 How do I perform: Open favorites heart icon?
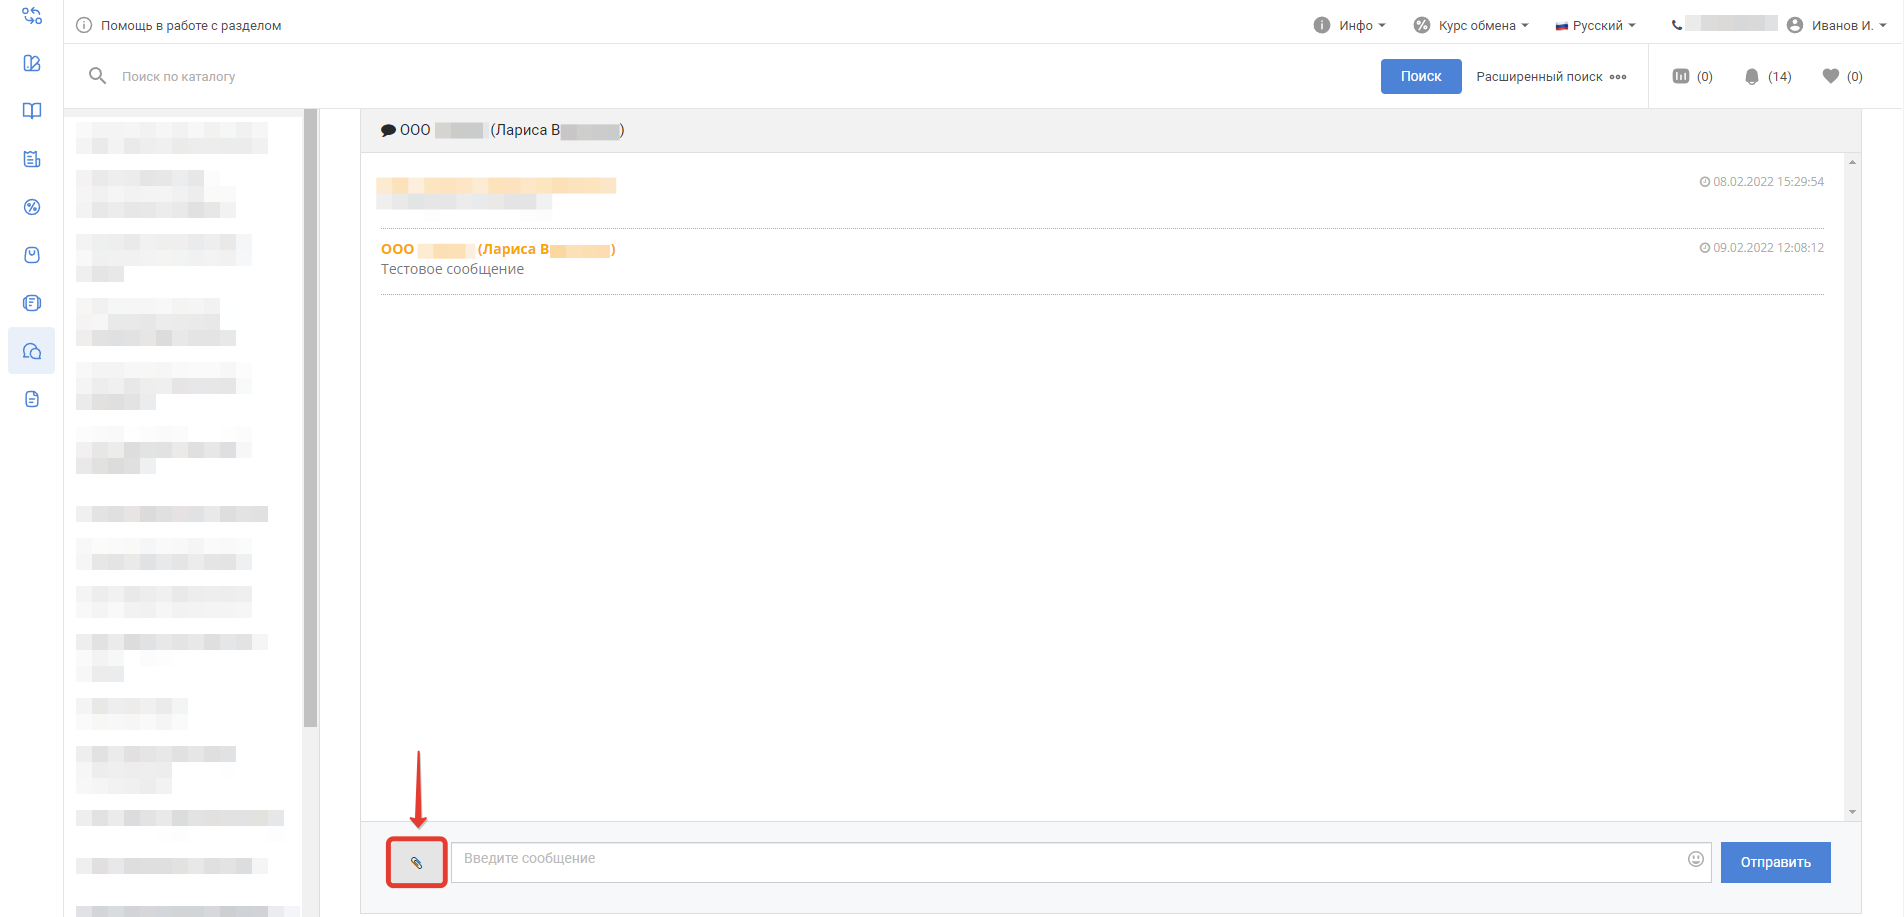pyautogui.click(x=1841, y=77)
